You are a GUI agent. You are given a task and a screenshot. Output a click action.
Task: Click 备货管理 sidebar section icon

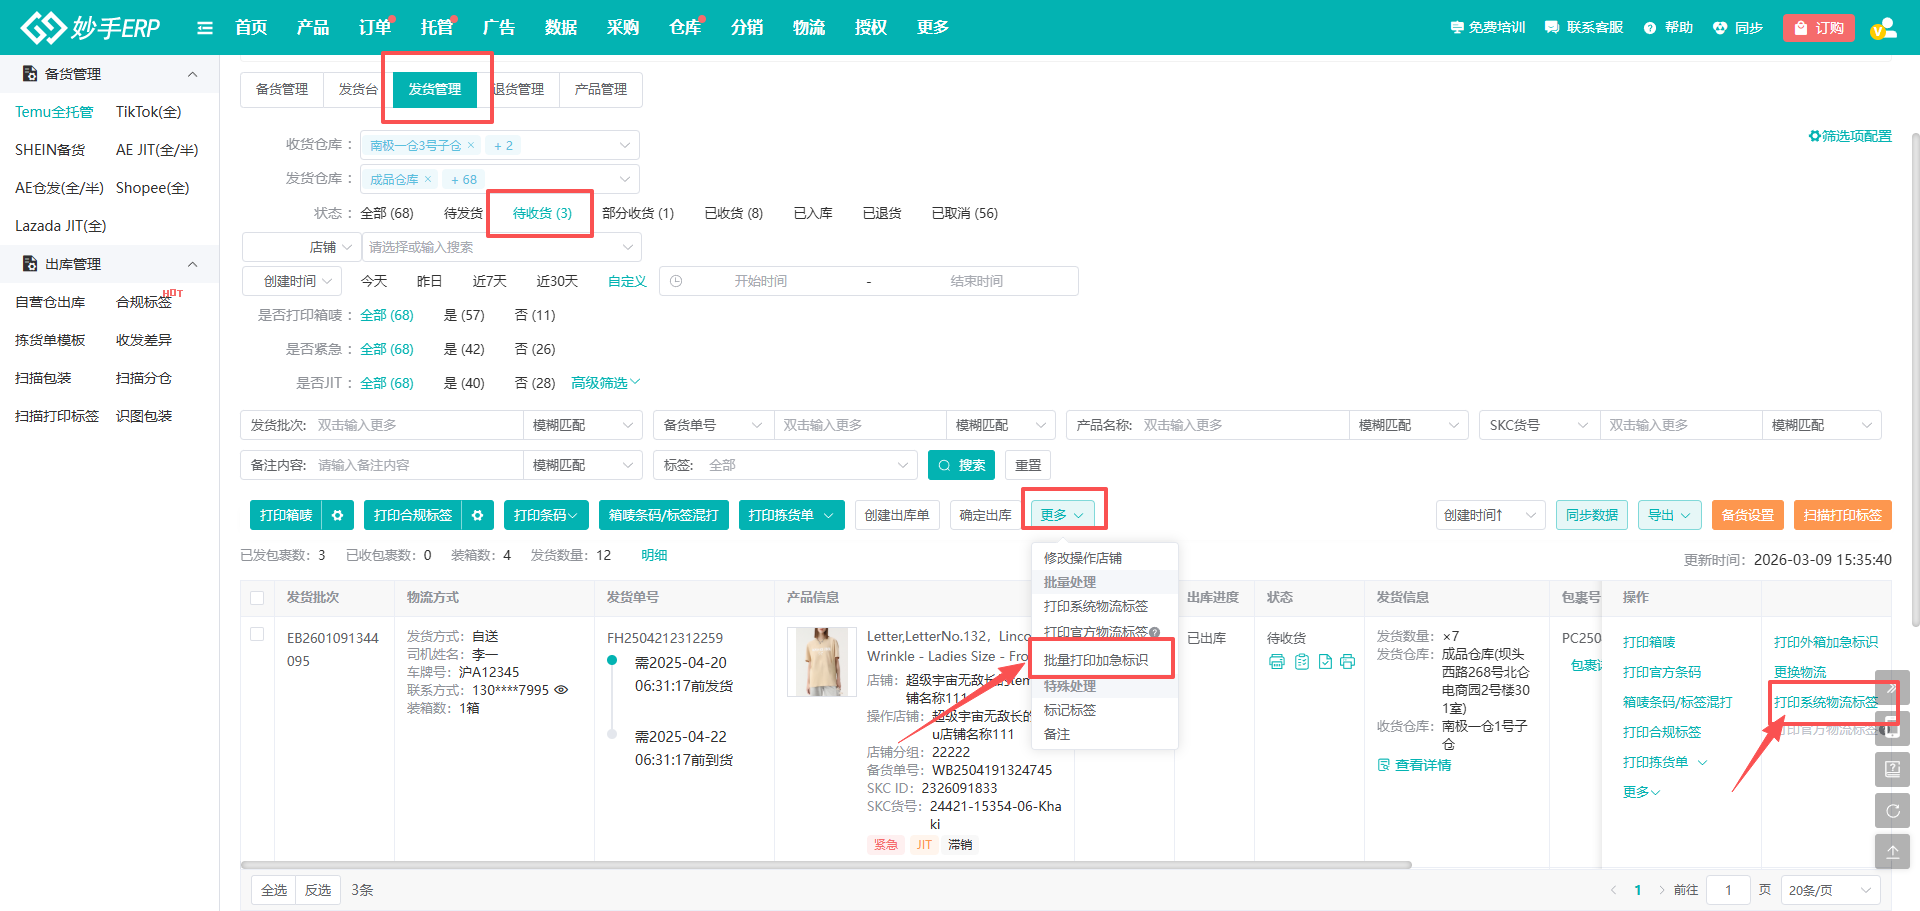[30, 74]
